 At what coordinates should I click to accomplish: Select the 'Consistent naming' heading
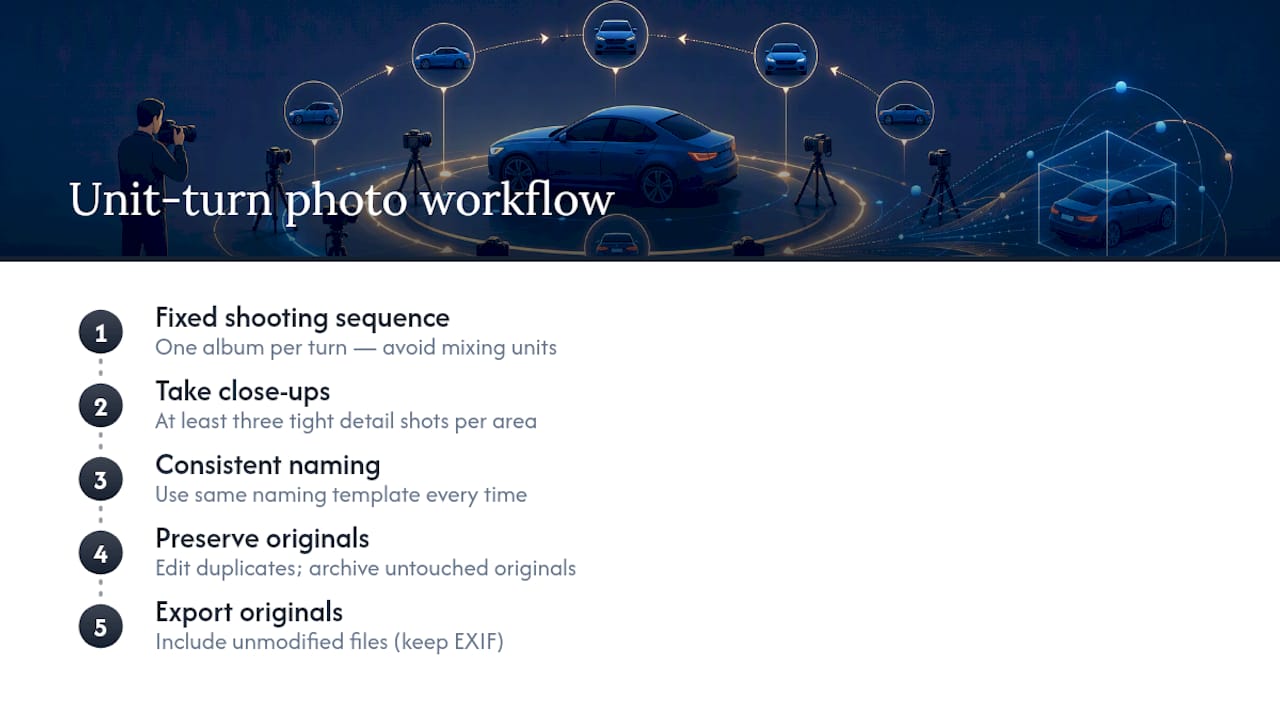tap(267, 465)
